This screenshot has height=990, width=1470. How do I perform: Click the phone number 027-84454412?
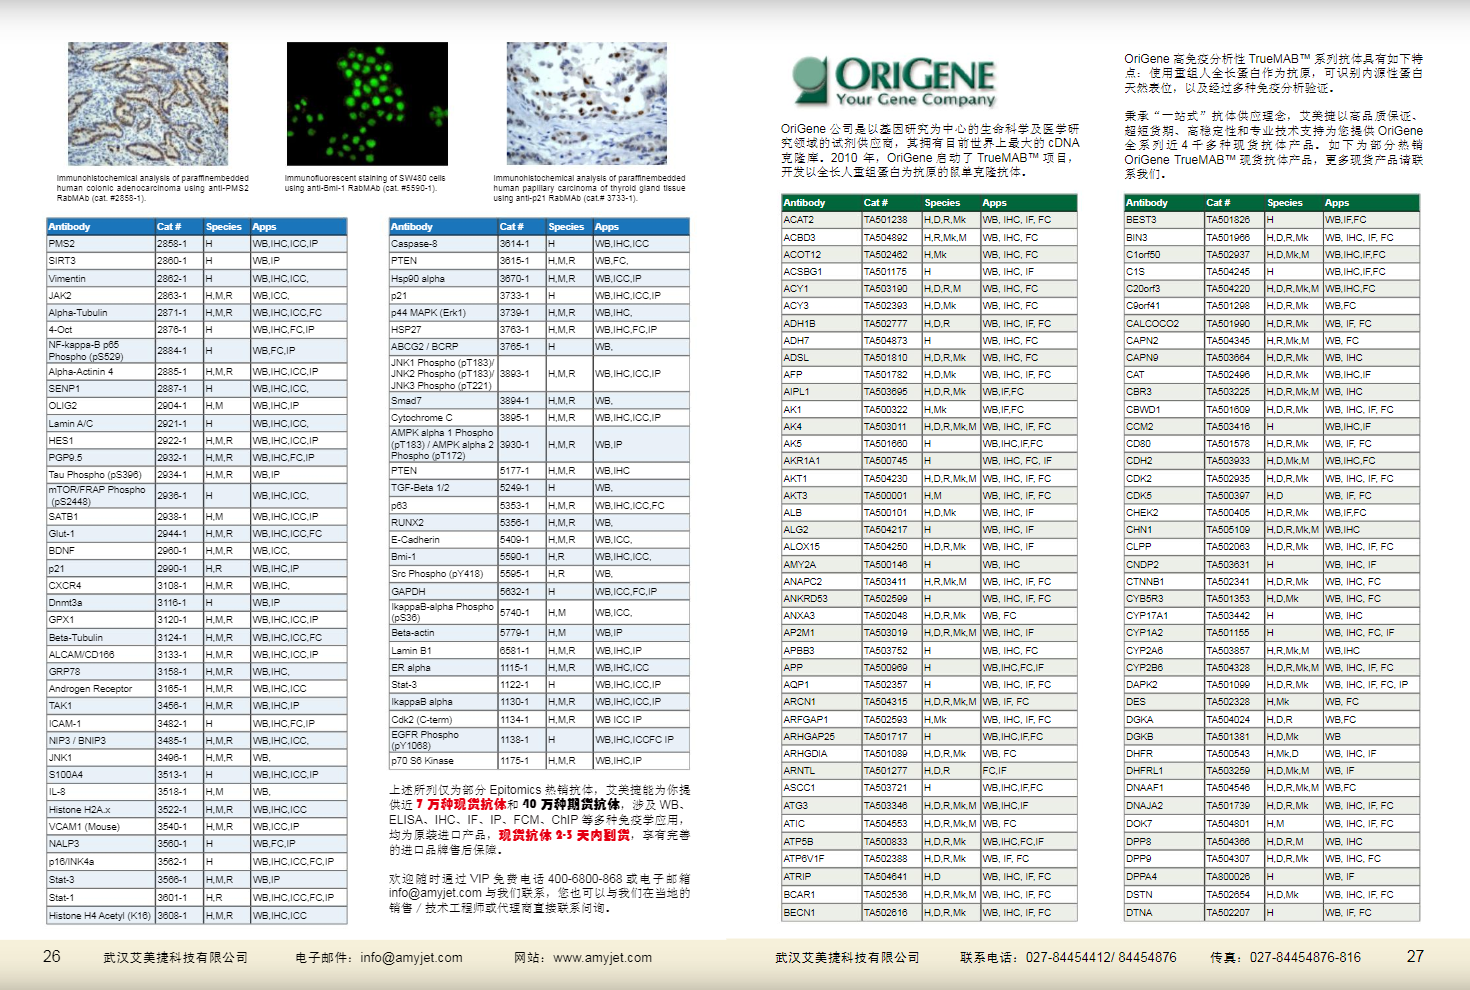click(1068, 957)
